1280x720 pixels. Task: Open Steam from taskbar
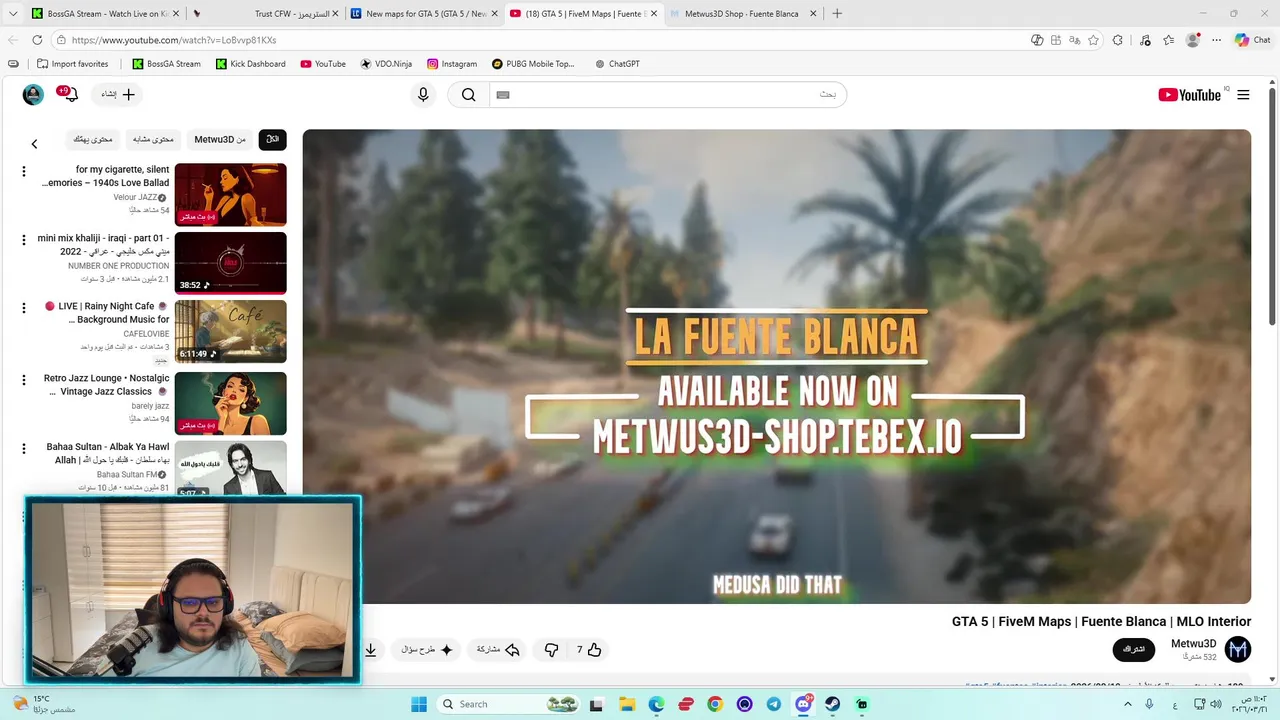pyautogui.click(x=833, y=704)
